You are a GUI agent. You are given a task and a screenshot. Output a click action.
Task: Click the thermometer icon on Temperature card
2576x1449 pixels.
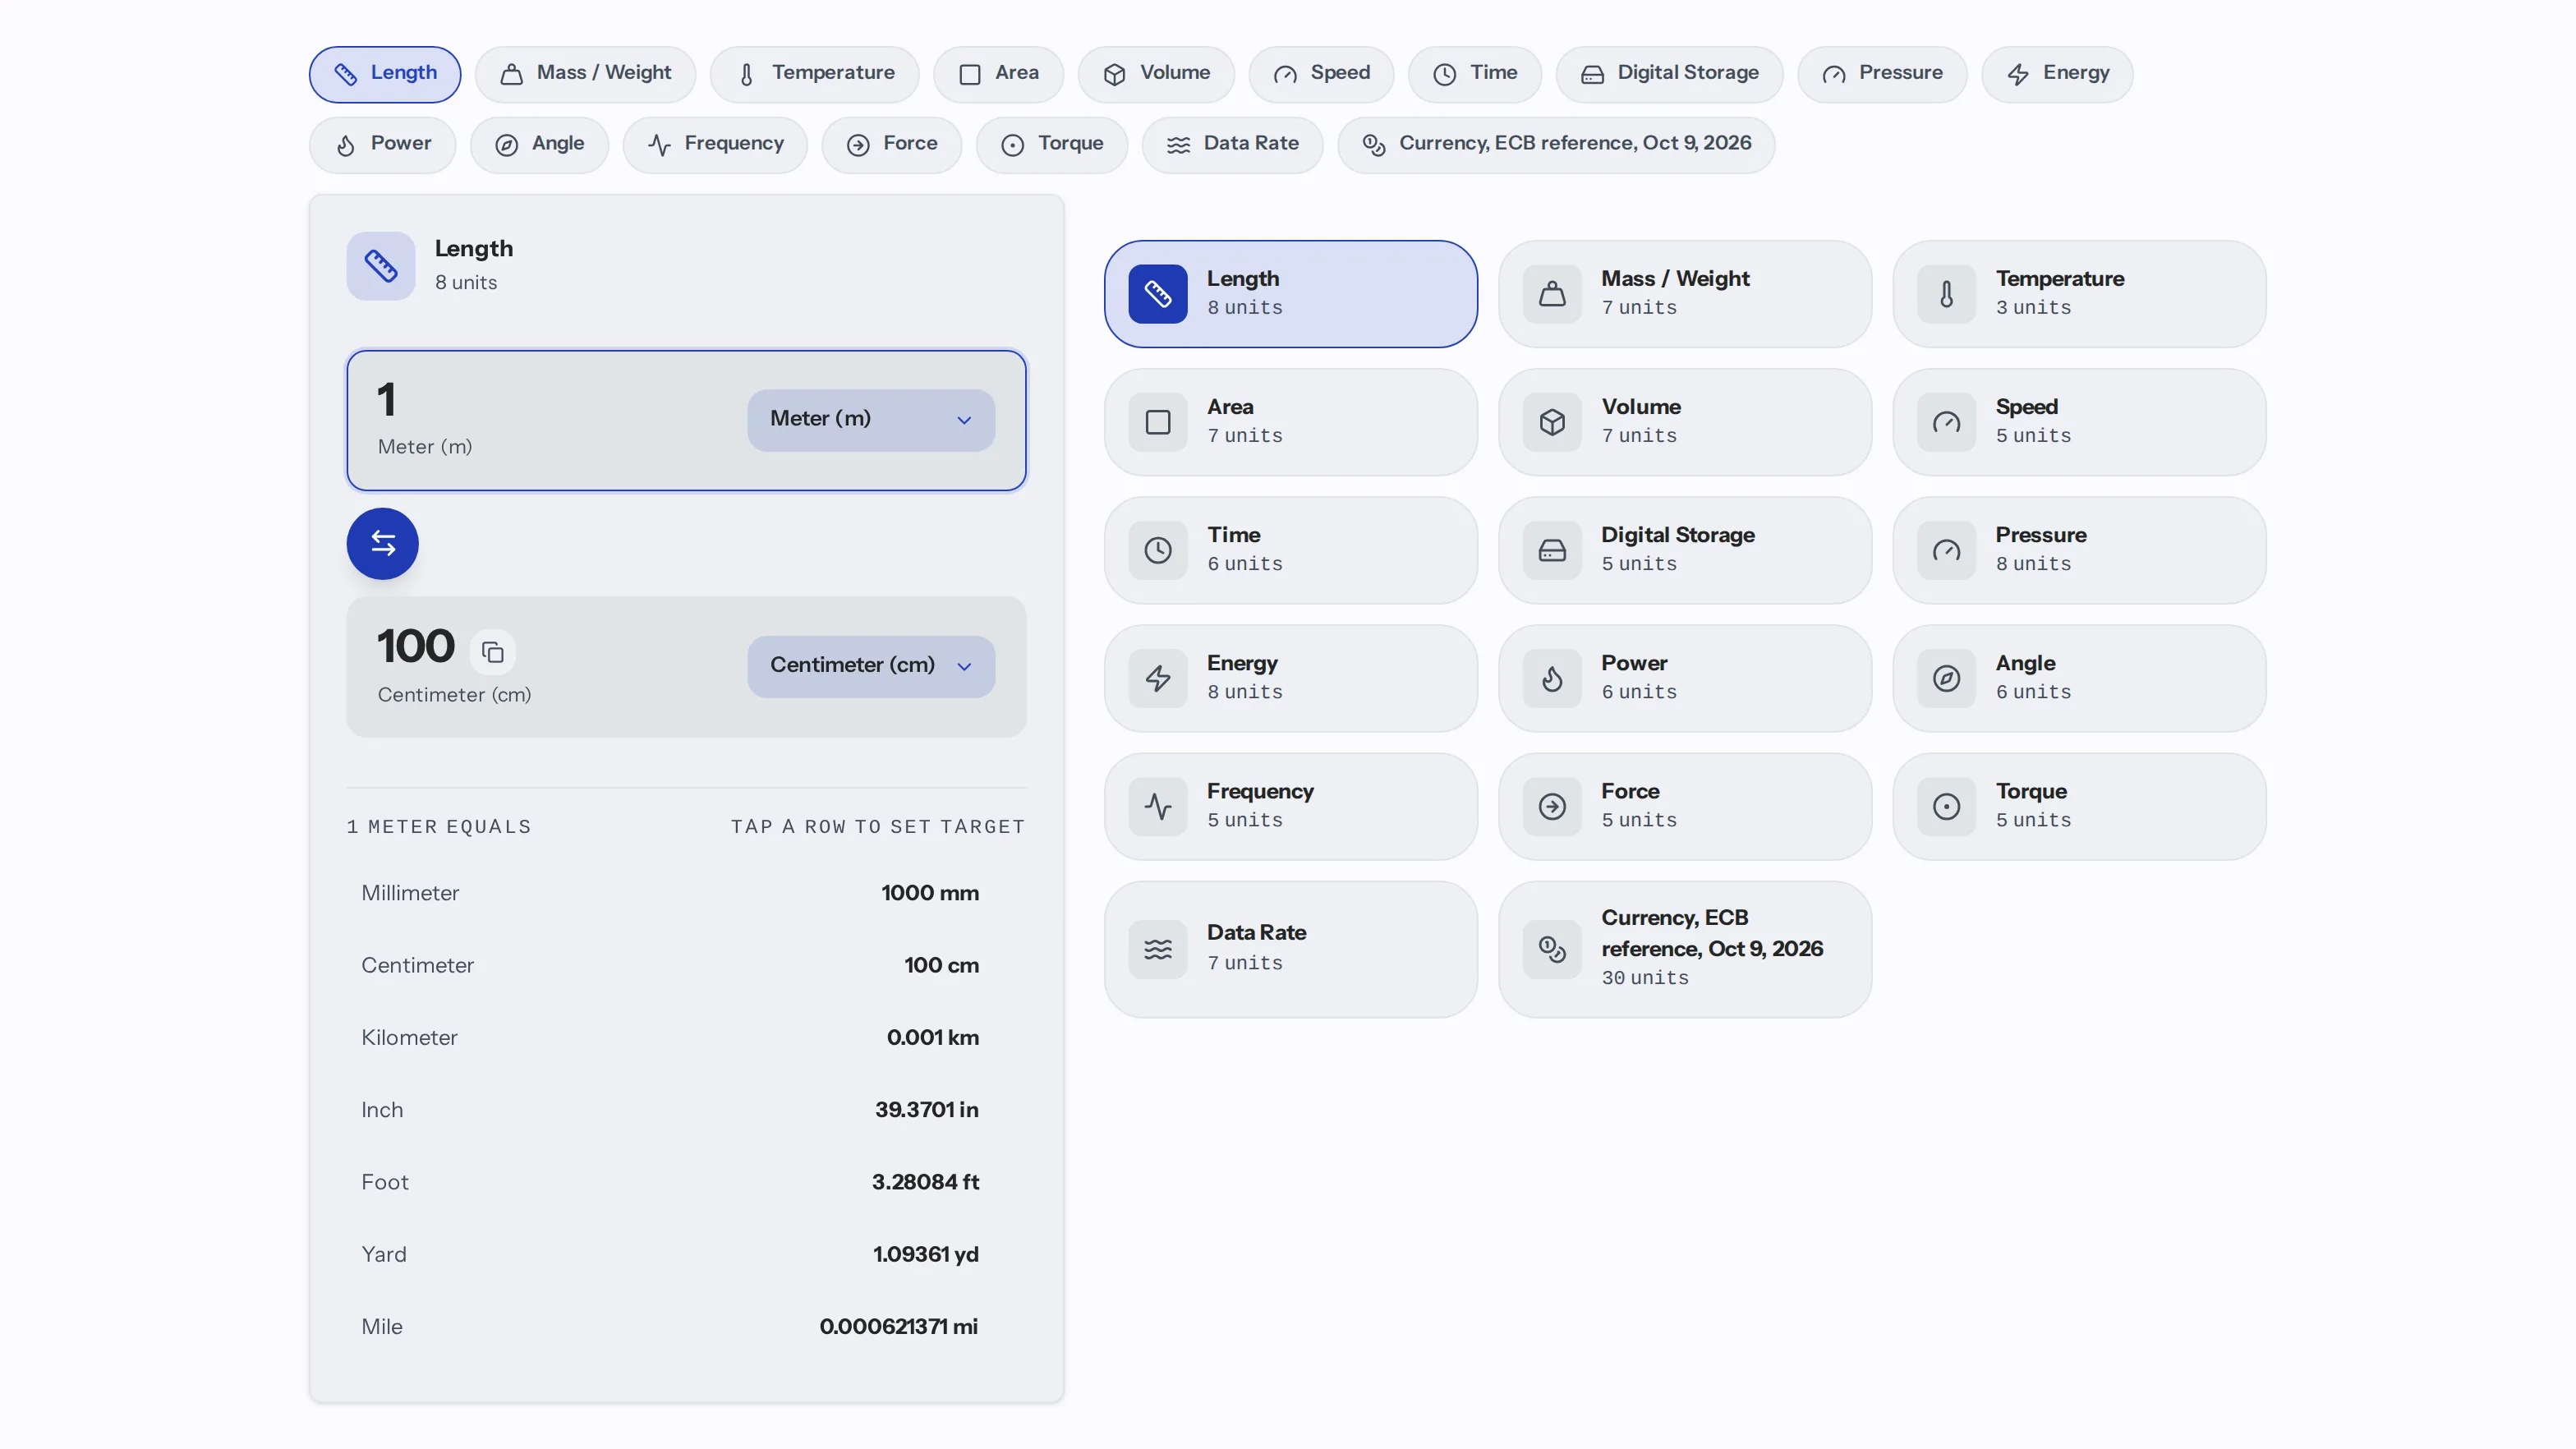(1946, 294)
